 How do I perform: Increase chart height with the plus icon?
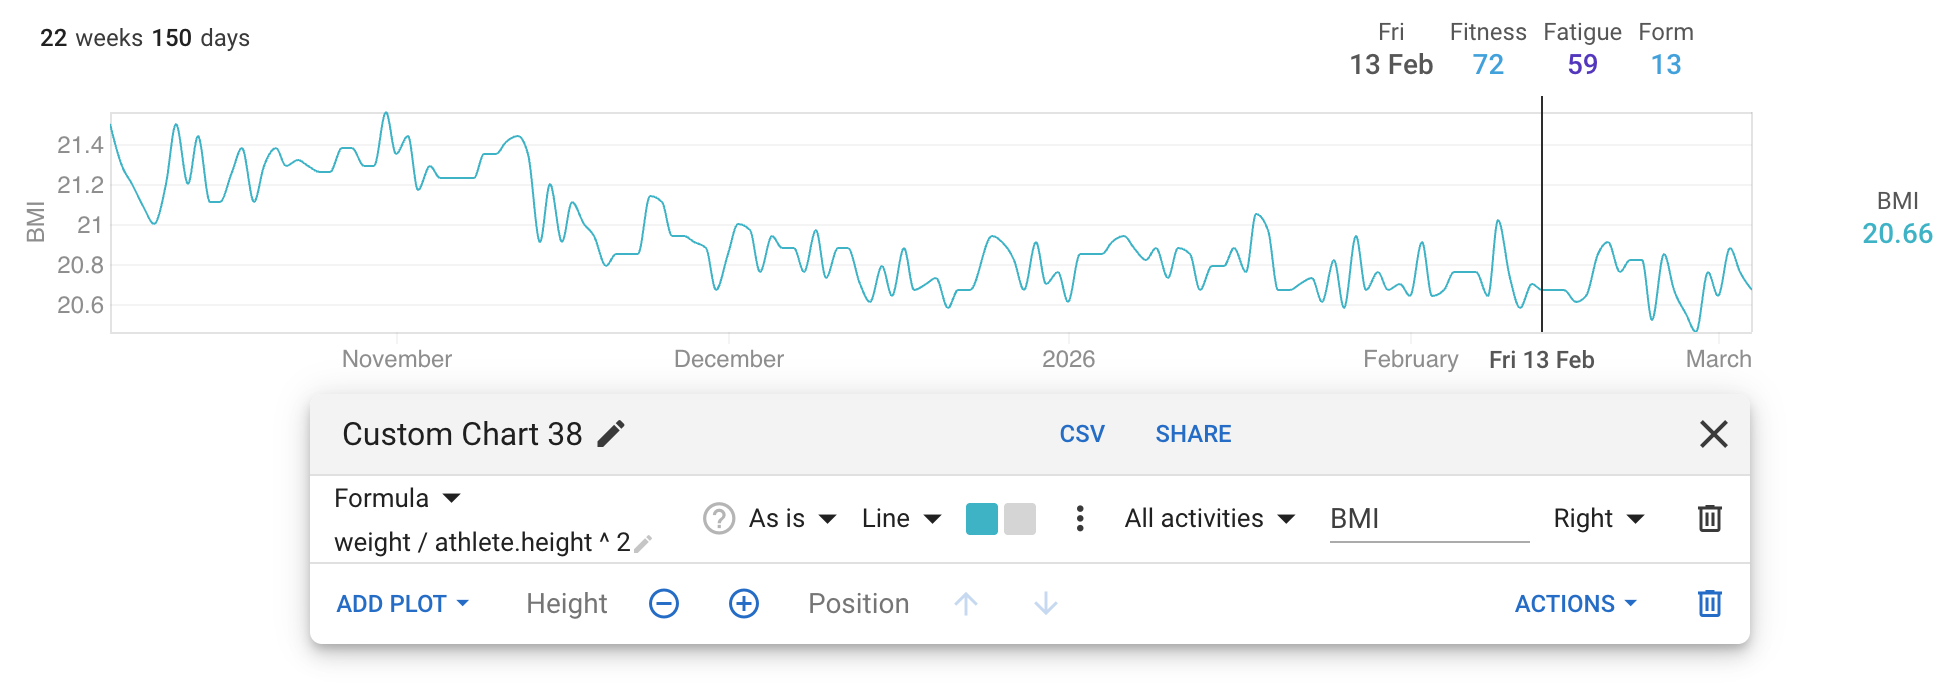(742, 603)
